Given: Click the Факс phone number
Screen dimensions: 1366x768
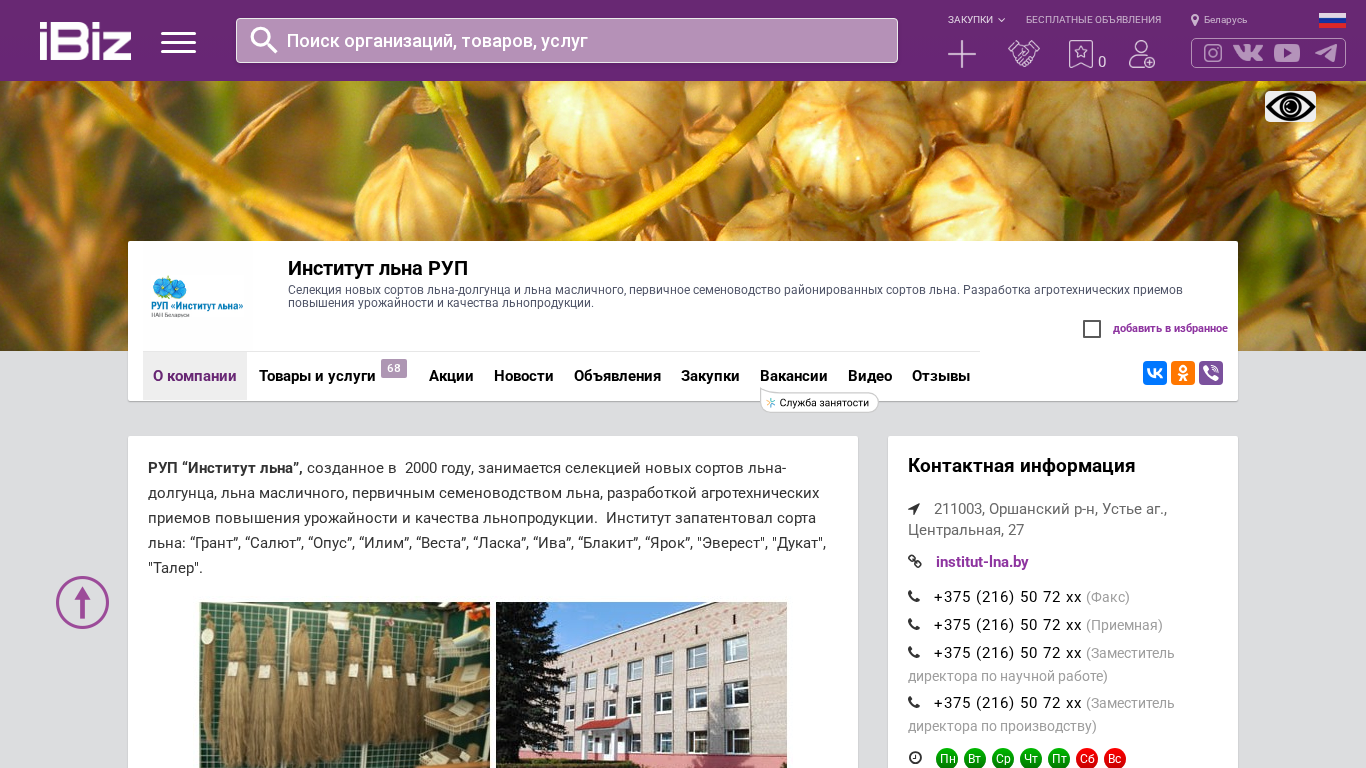Looking at the screenshot, I should [x=1008, y=597].
